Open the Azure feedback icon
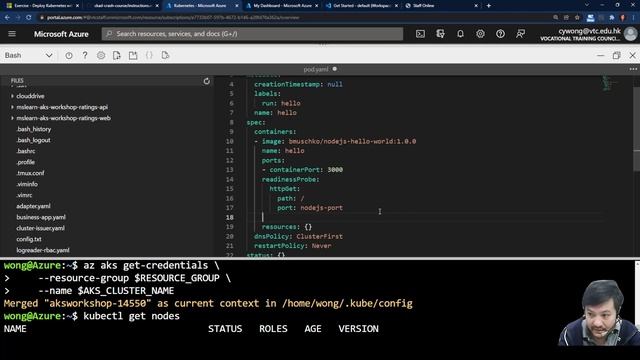Image resolution: width=640 pixels, height=360 pixels. [520, 34]
